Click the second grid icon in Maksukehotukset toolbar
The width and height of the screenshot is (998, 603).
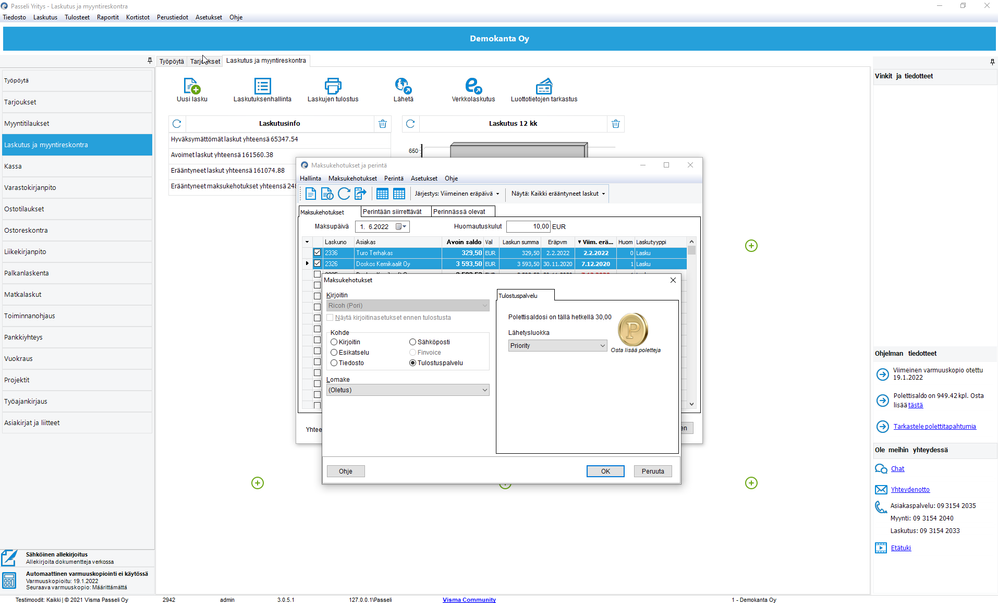tap(399, 194)
